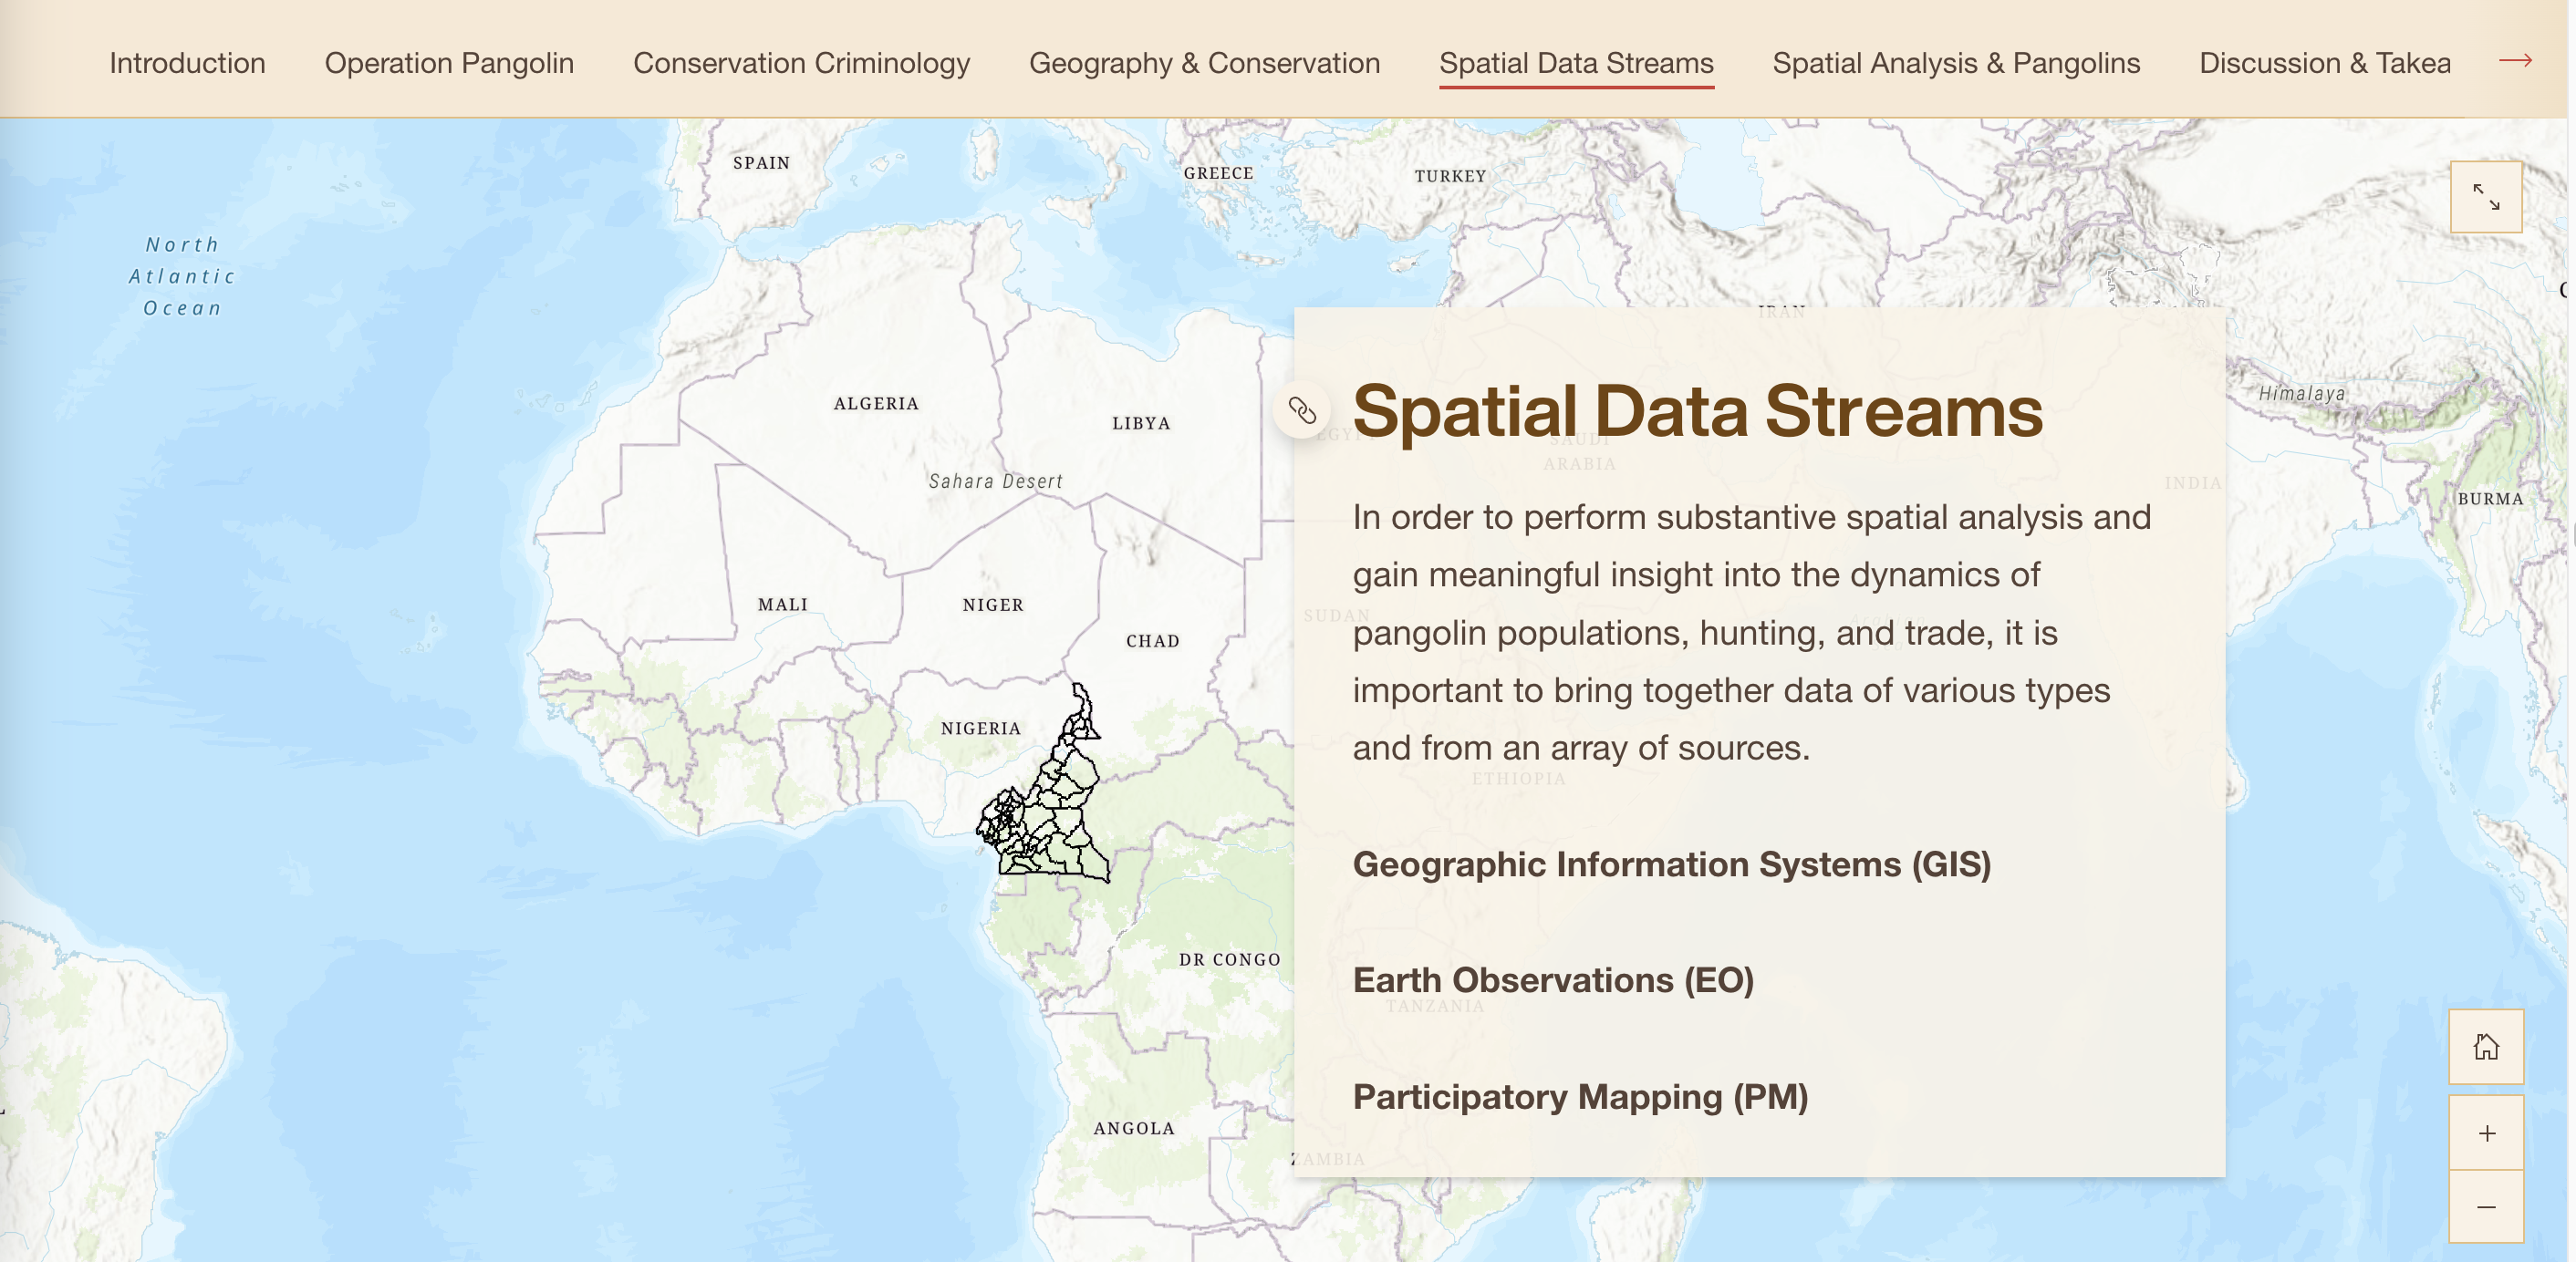2576x1262 pixels.
Task: Select Conservation Criminology tab
Action: tap(801, 63)
